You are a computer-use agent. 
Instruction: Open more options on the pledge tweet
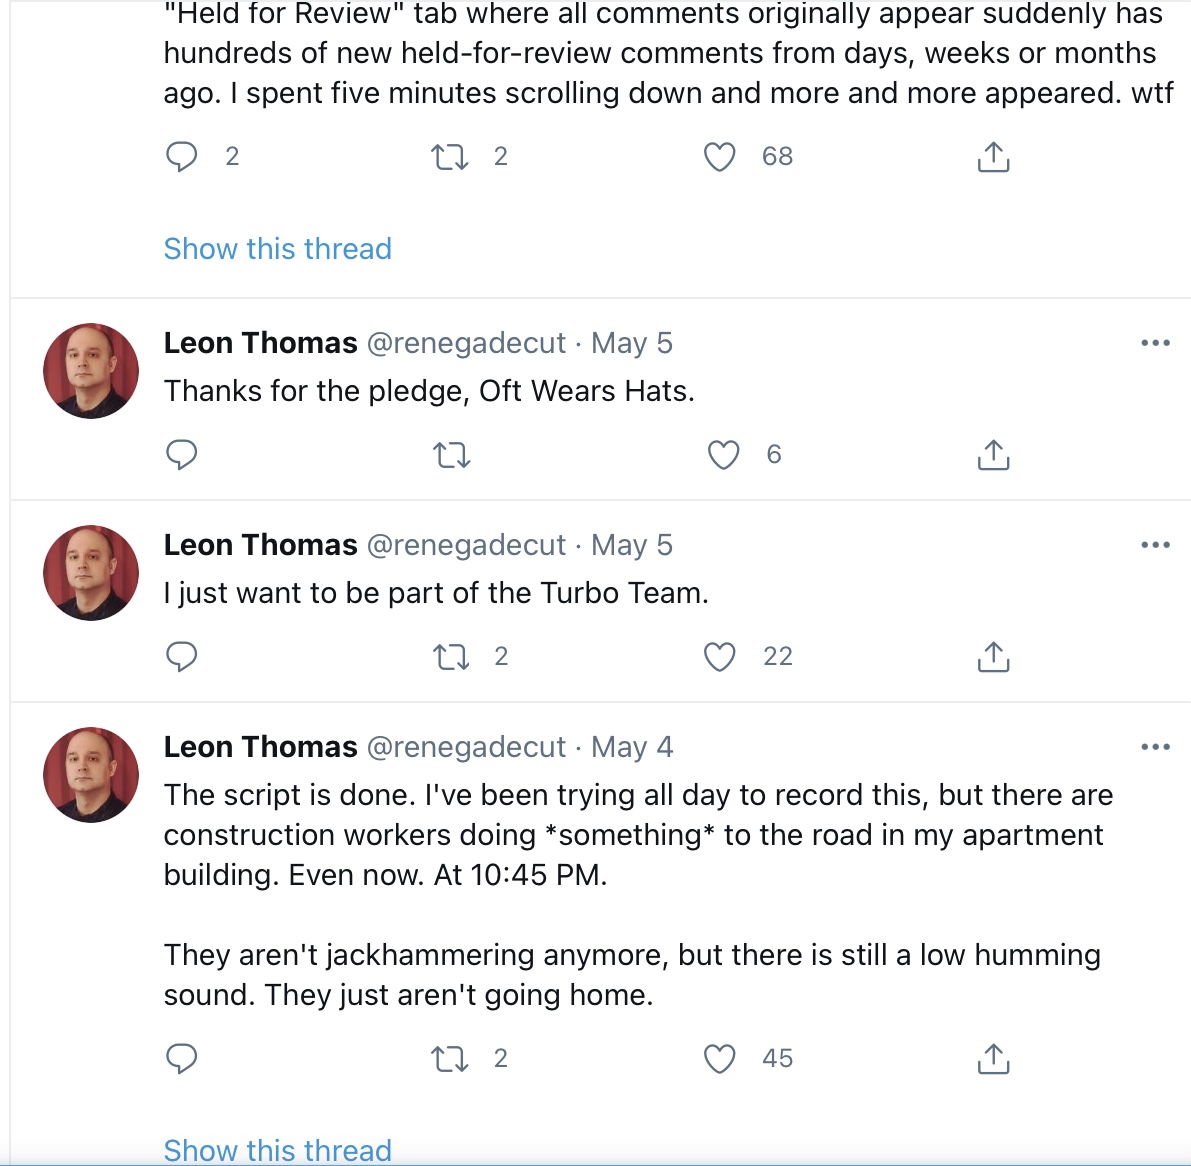point(1155,343)
